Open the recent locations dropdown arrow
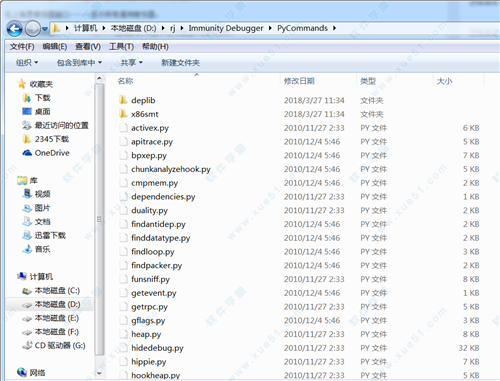The height and width of the screenshot is (381, 500). coord(45,29)
